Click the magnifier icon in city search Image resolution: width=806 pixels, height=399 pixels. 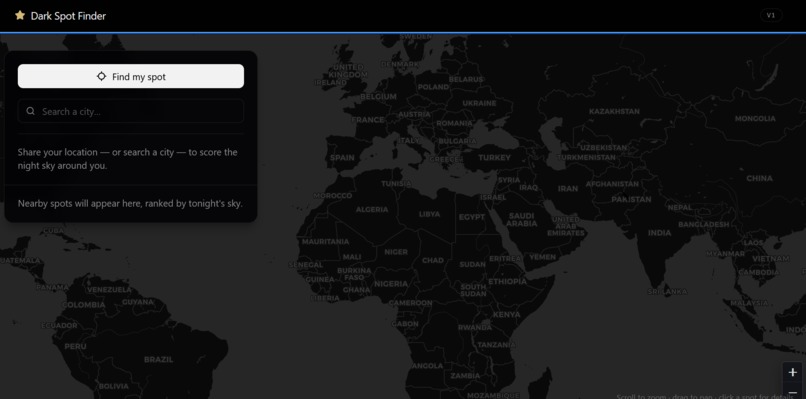[31, 111]
